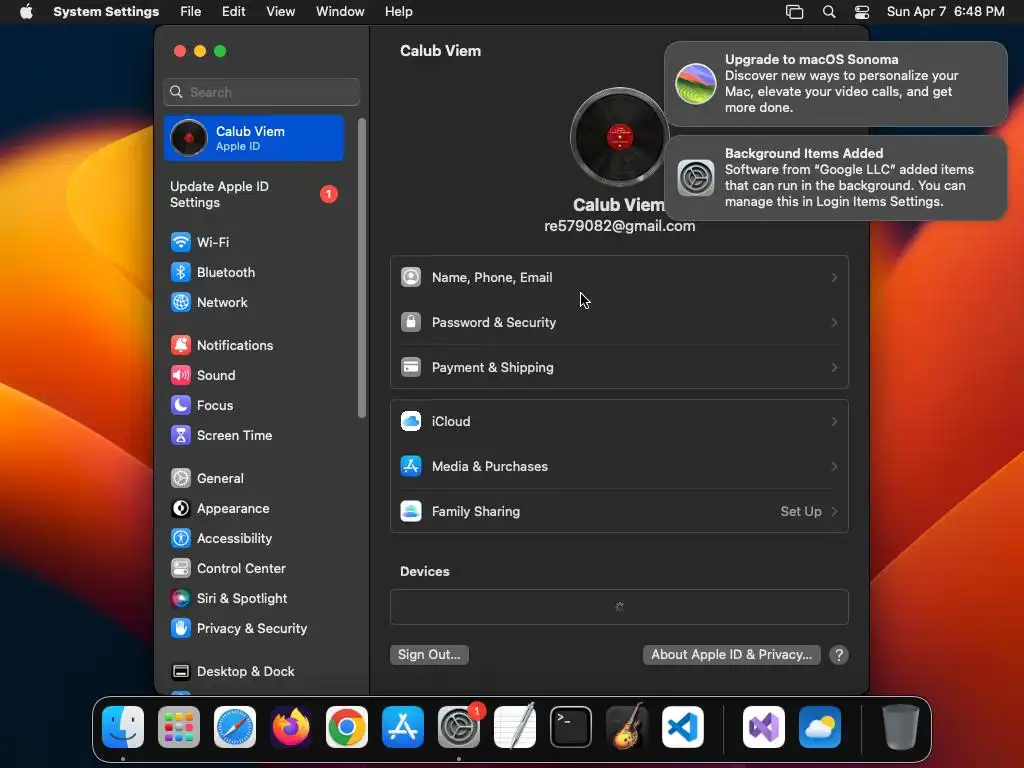Launch Visual Studio Code from Dock
Viewport: 1024px width, 768px height.
(683, 727)
